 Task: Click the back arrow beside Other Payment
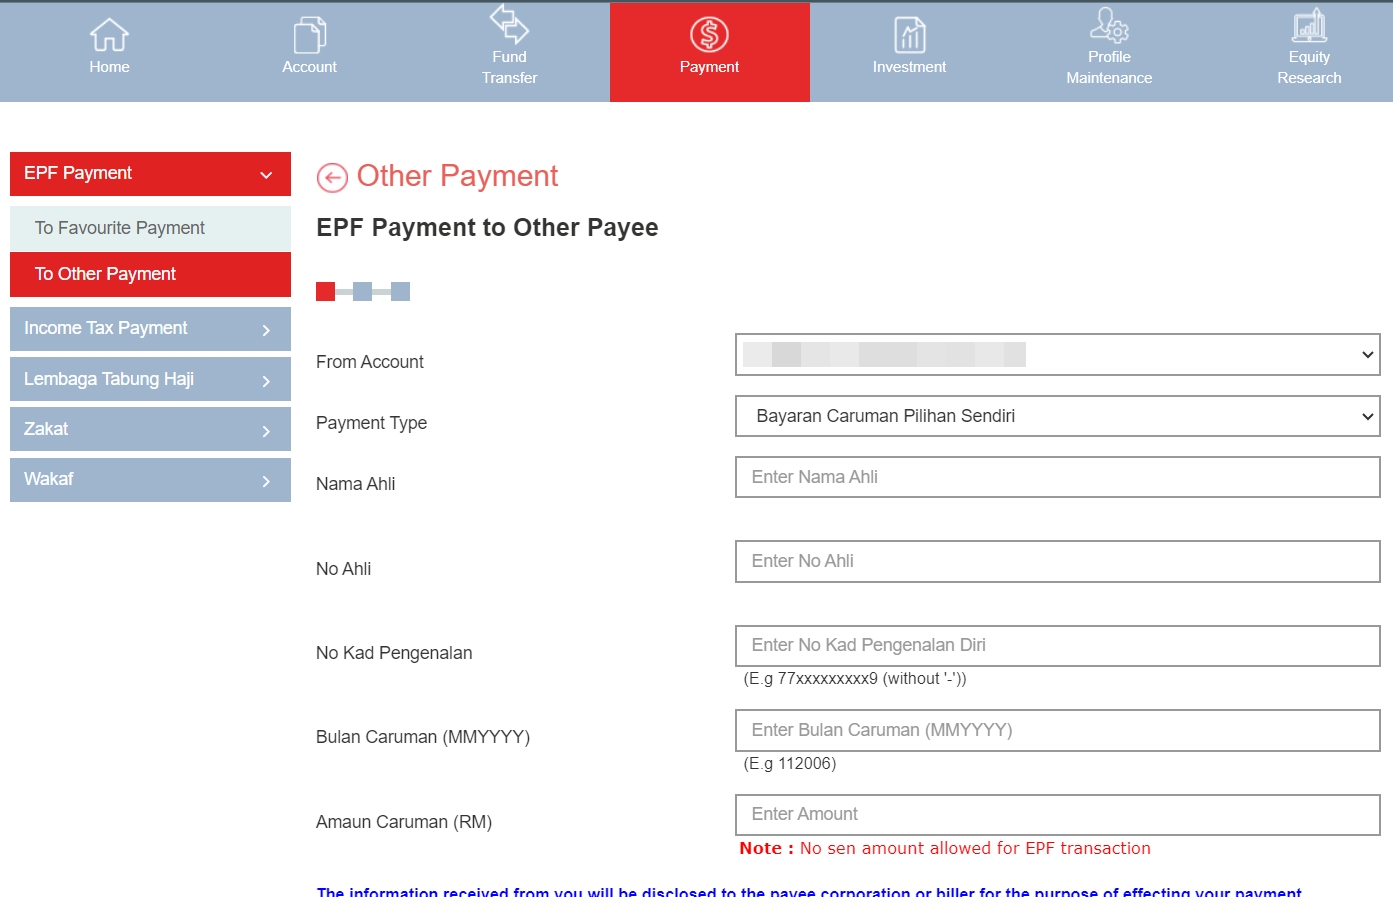tap(332, 178)
